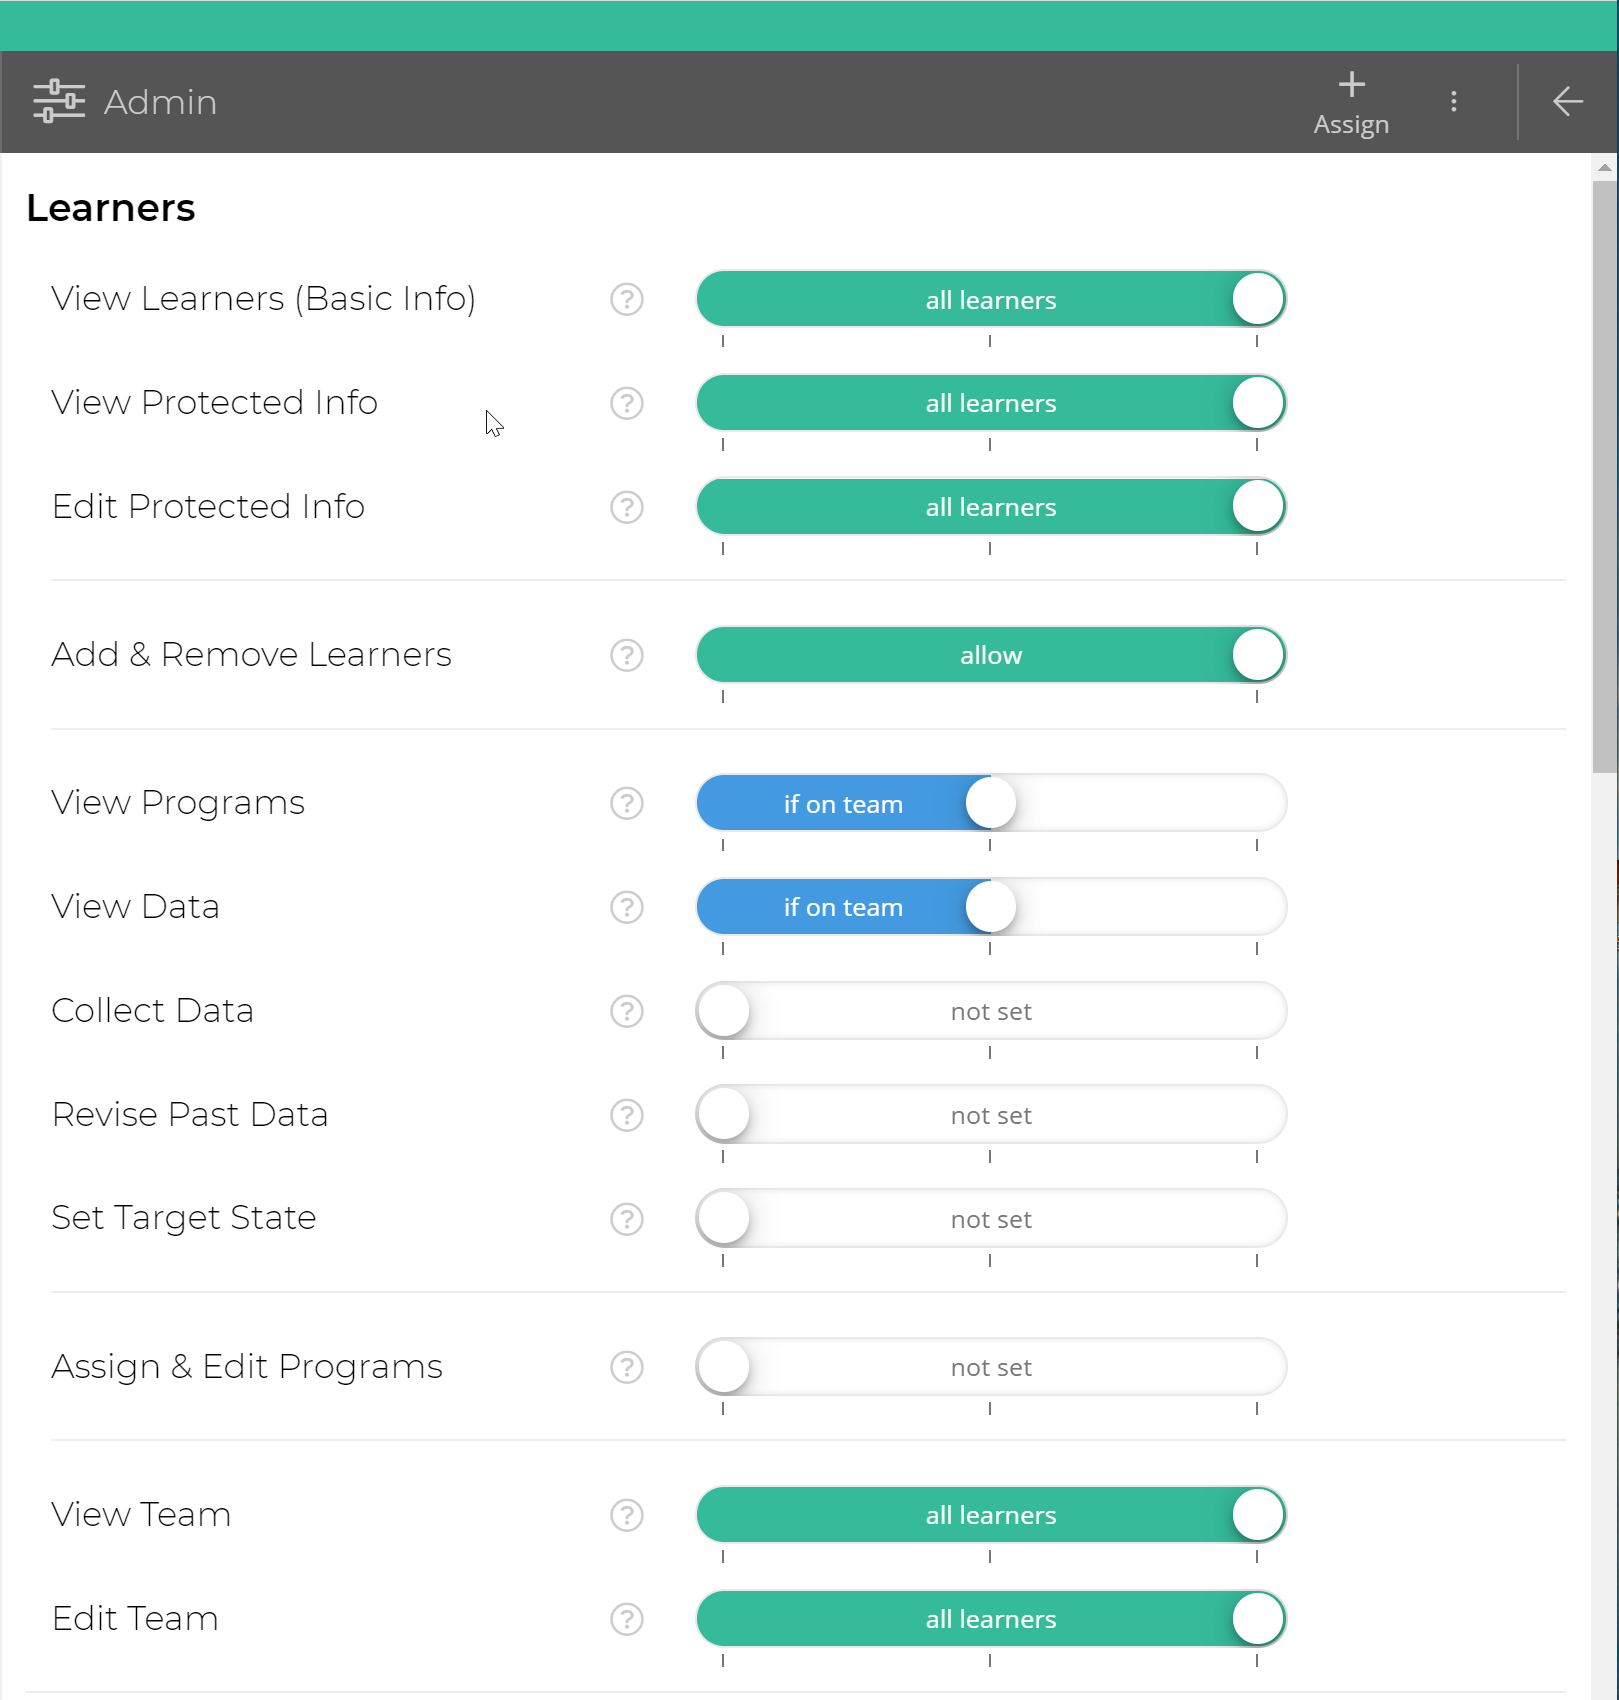
Task: Open the three-dot overflow menu
Action: [x=1454, y=101]
